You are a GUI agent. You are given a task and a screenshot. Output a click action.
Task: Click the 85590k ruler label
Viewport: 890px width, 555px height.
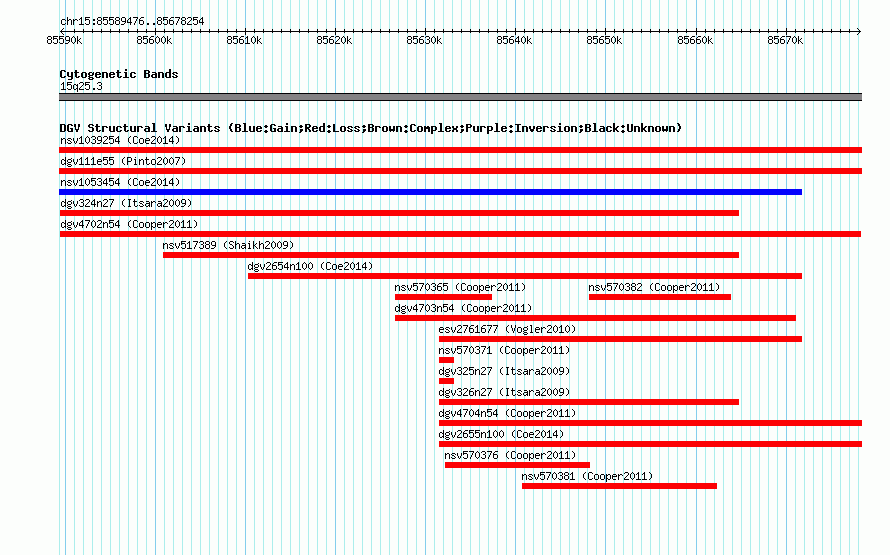click(64, 40)
